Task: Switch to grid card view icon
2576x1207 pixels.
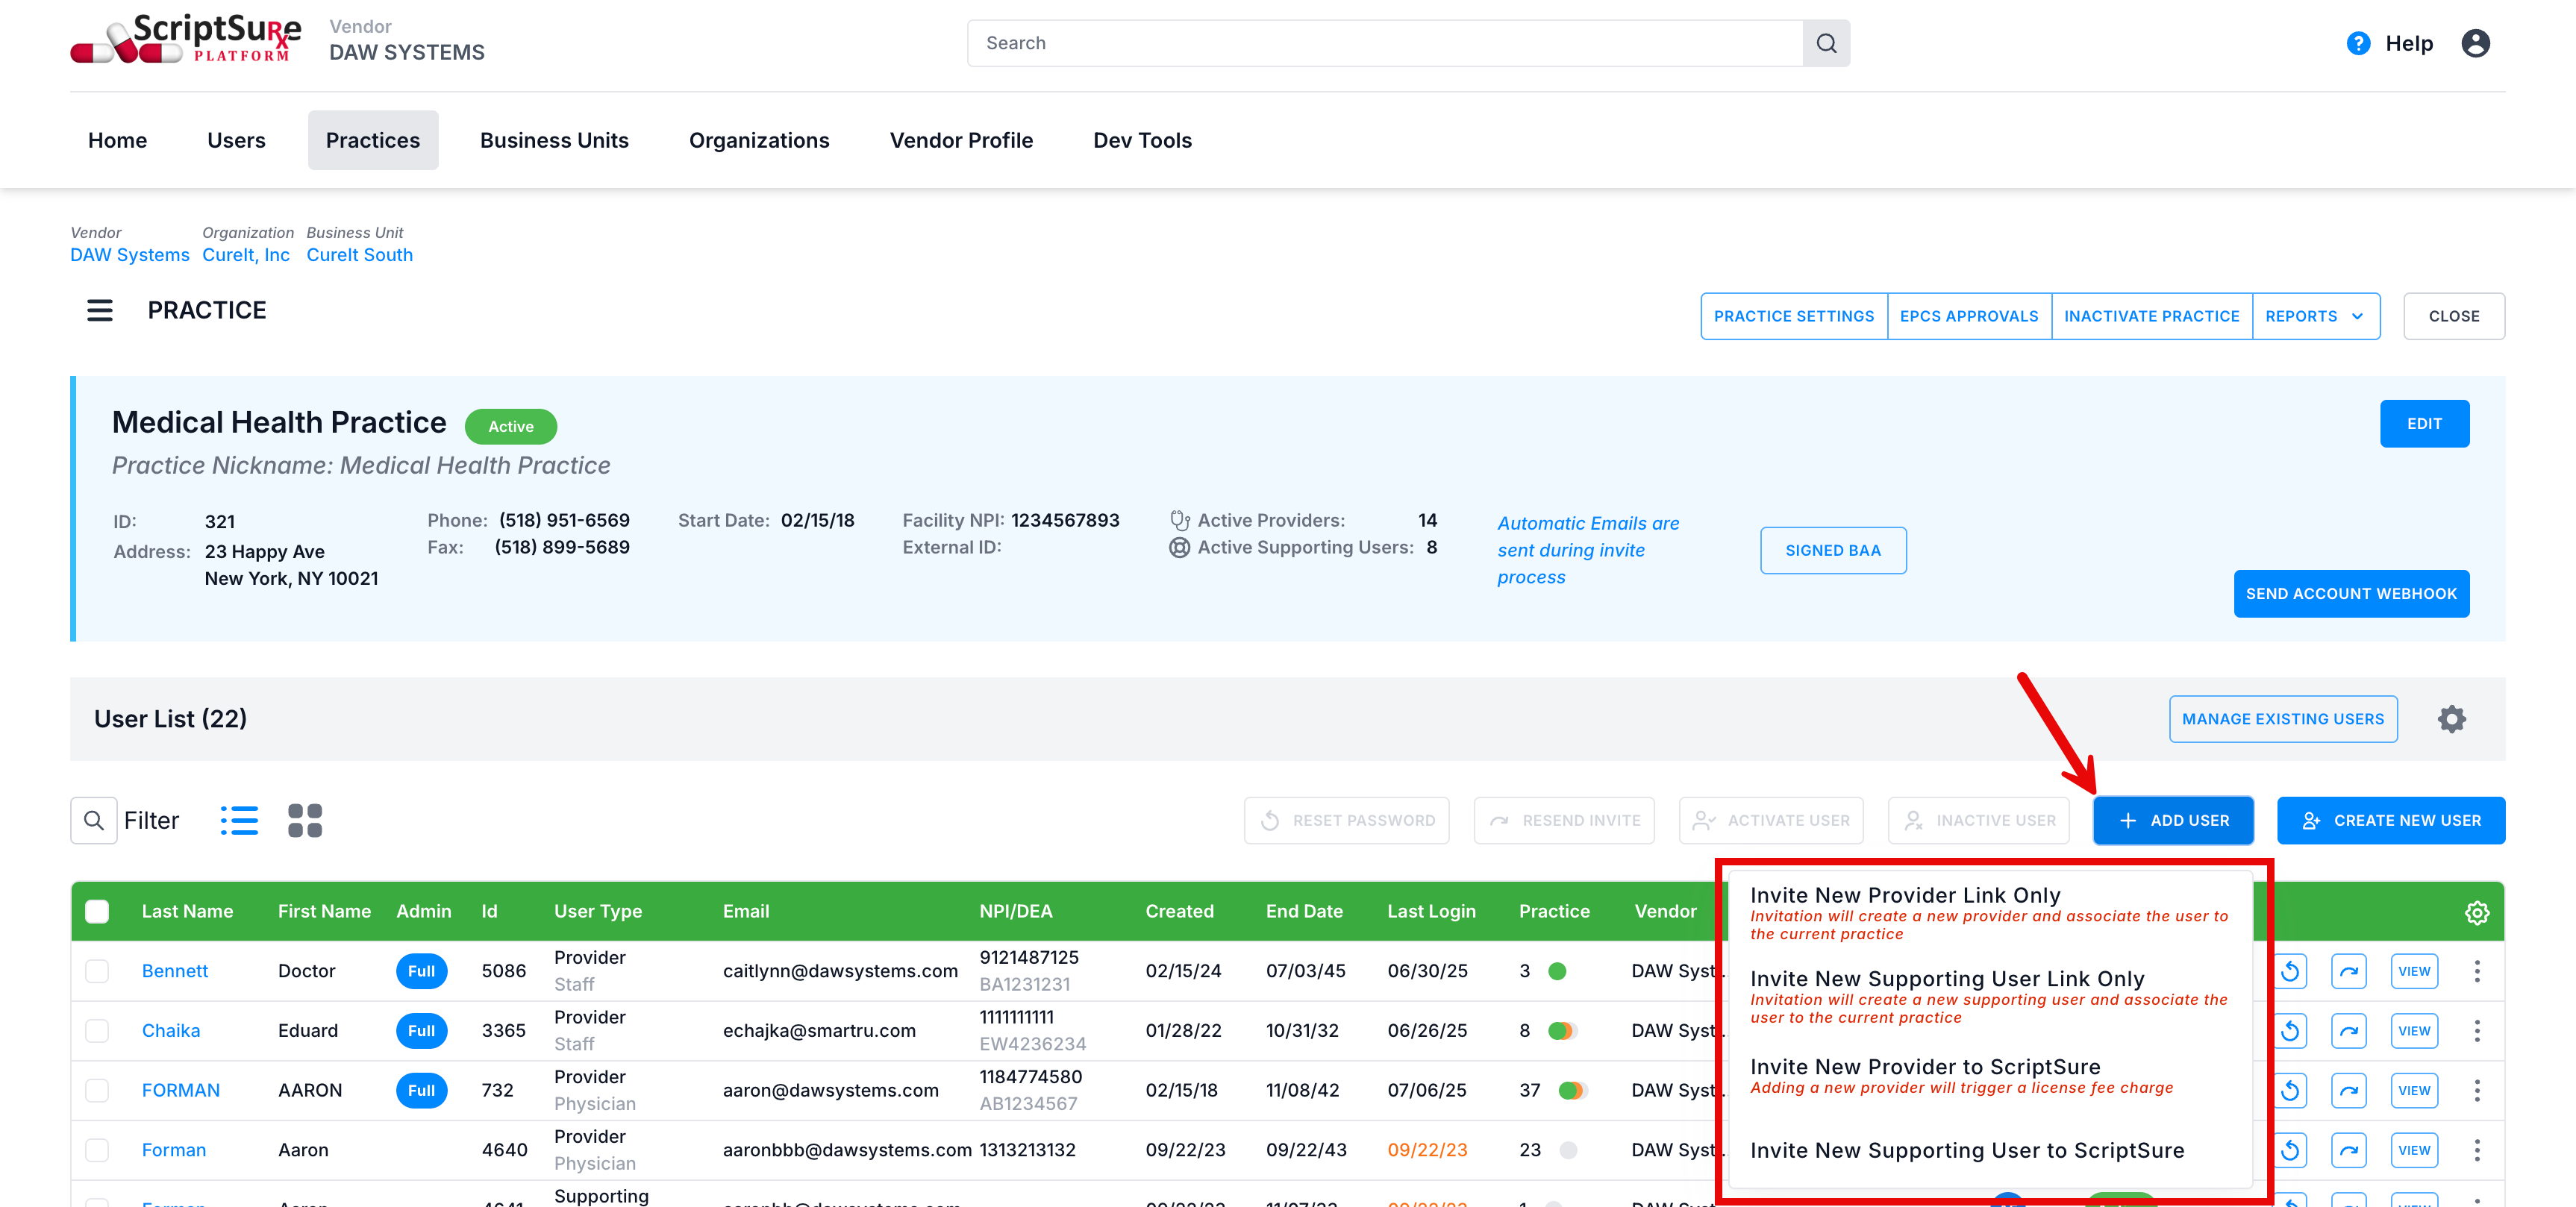Action: point(305,820)
